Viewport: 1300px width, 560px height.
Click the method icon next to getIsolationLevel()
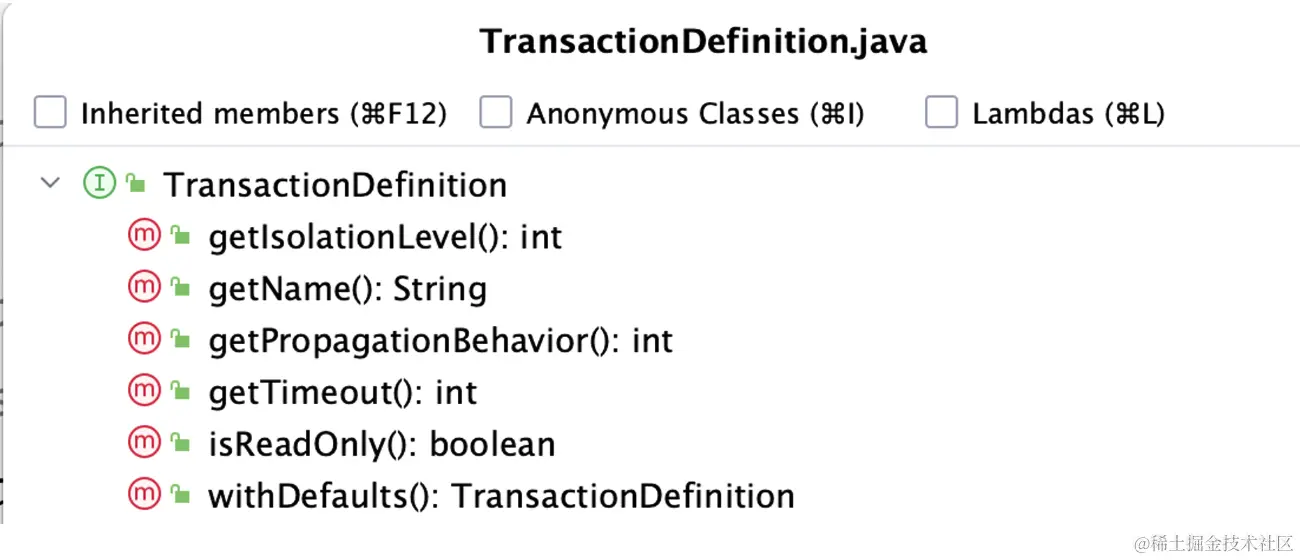pyautogui.click(x=145, y=236)
